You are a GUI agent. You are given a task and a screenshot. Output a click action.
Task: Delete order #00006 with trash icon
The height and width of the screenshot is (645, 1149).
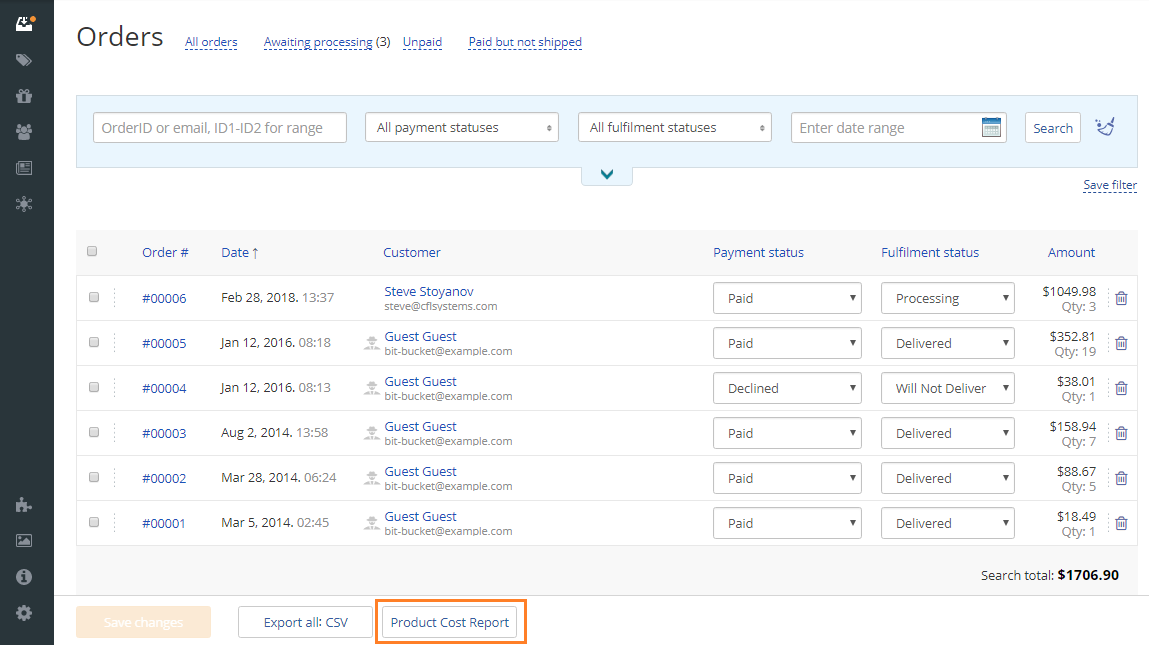point(1121,298)
